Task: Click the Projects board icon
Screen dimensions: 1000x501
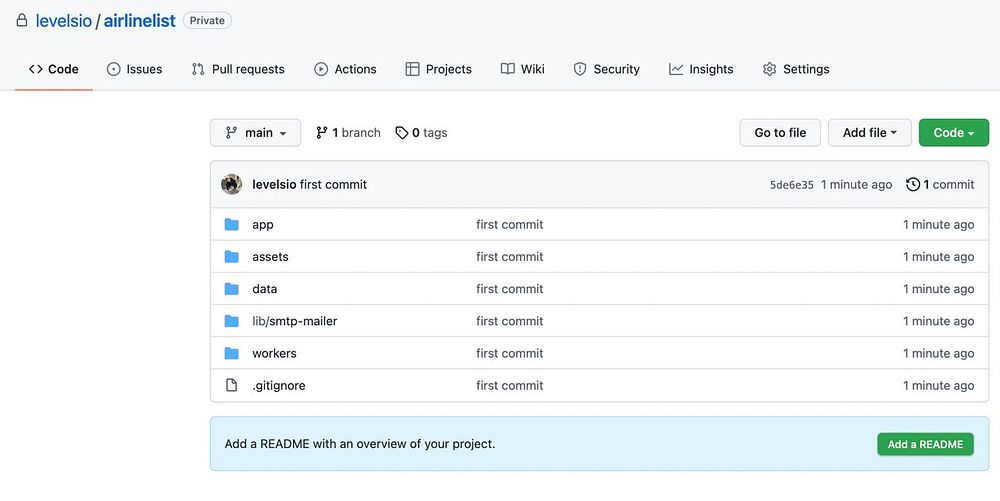Action: click(x=413, y=69)
